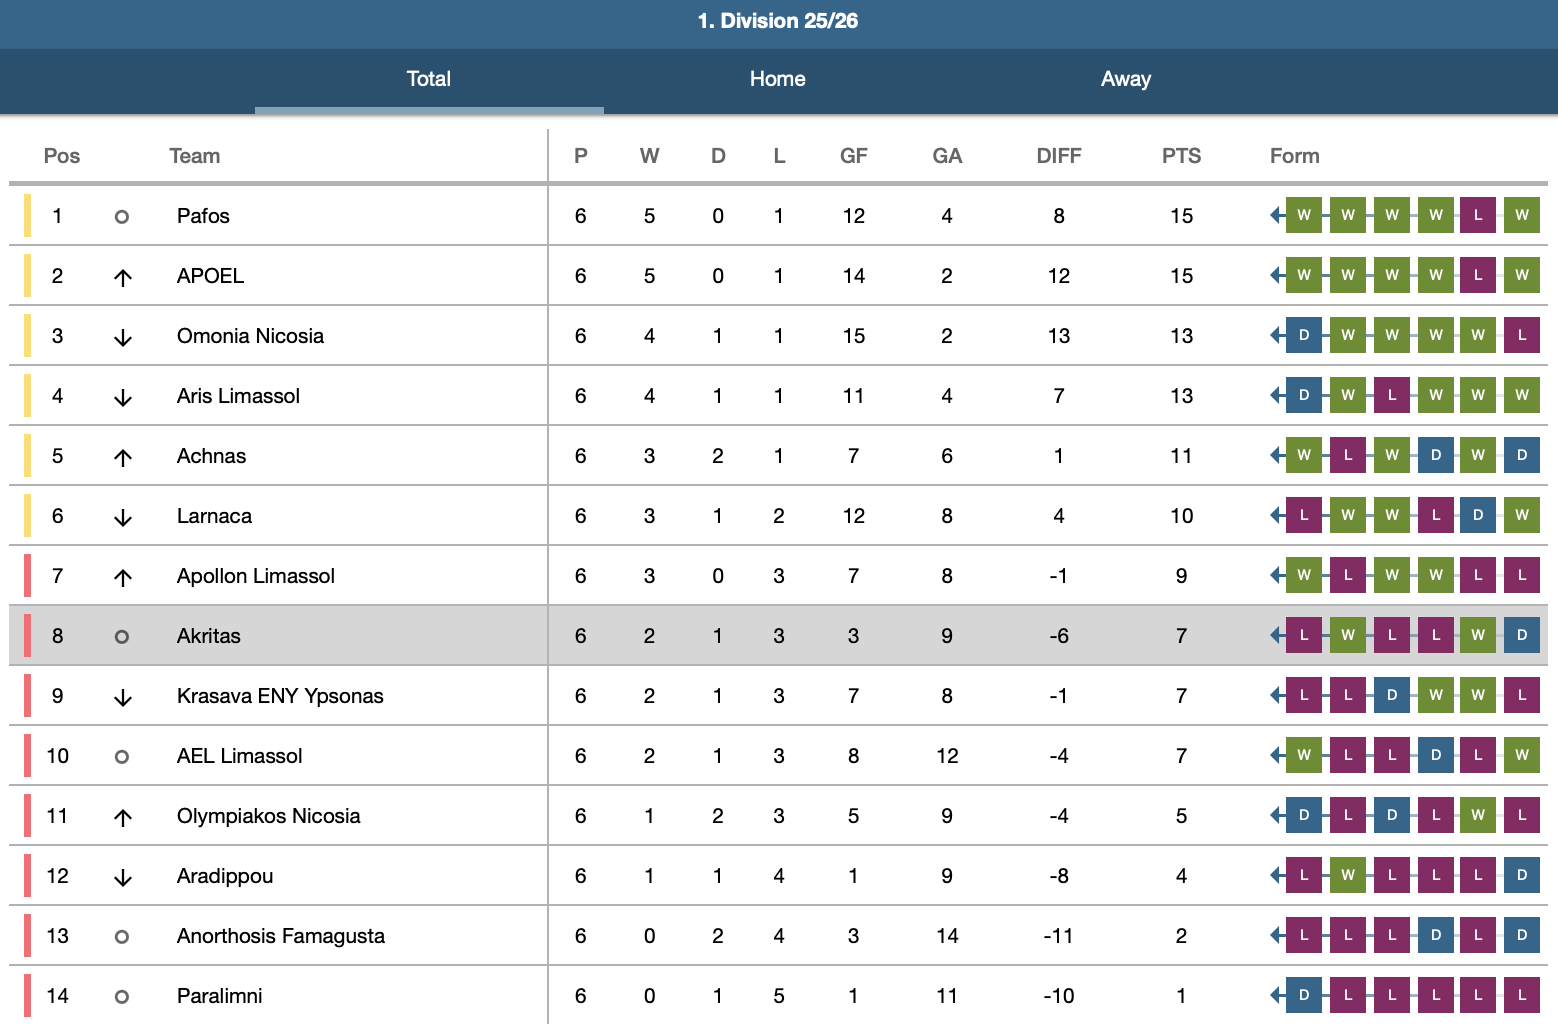Click the PTS column header
This screenshot has width=1558, height=1034.
pyautogui.click(x=1181, y=156)
